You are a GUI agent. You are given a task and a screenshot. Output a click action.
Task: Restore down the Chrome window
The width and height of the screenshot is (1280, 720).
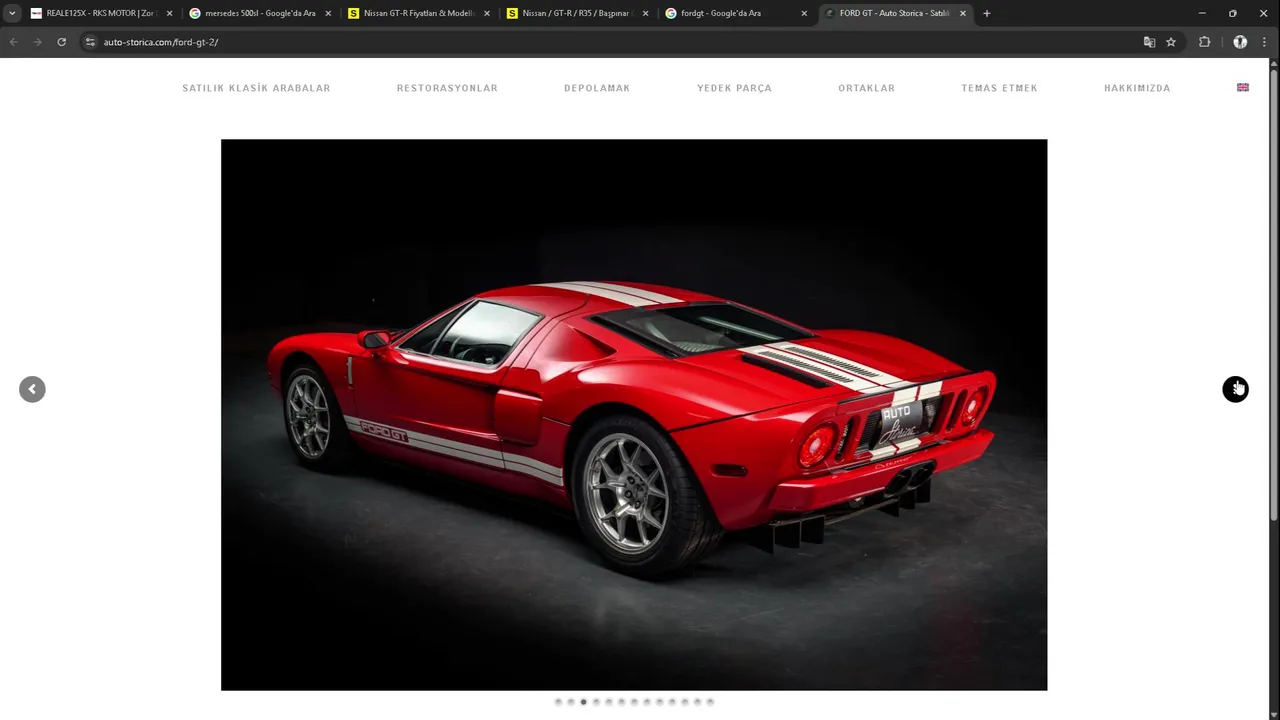pyautogui.click(x=1233, y=13)
